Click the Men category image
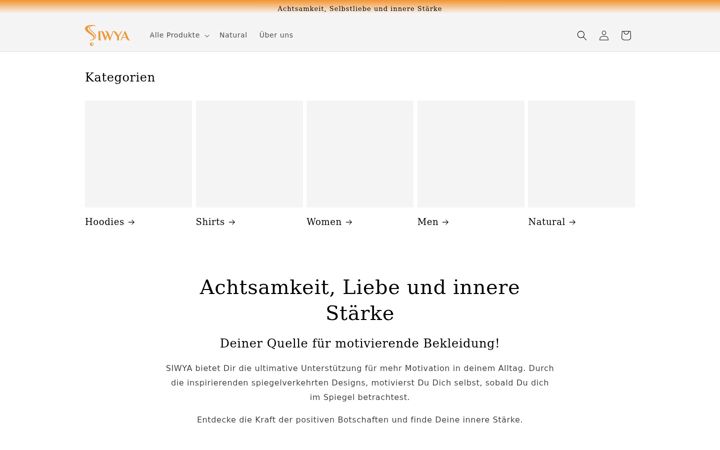The width and height of the screenshot is (720, 450). [x=471, y=154]
